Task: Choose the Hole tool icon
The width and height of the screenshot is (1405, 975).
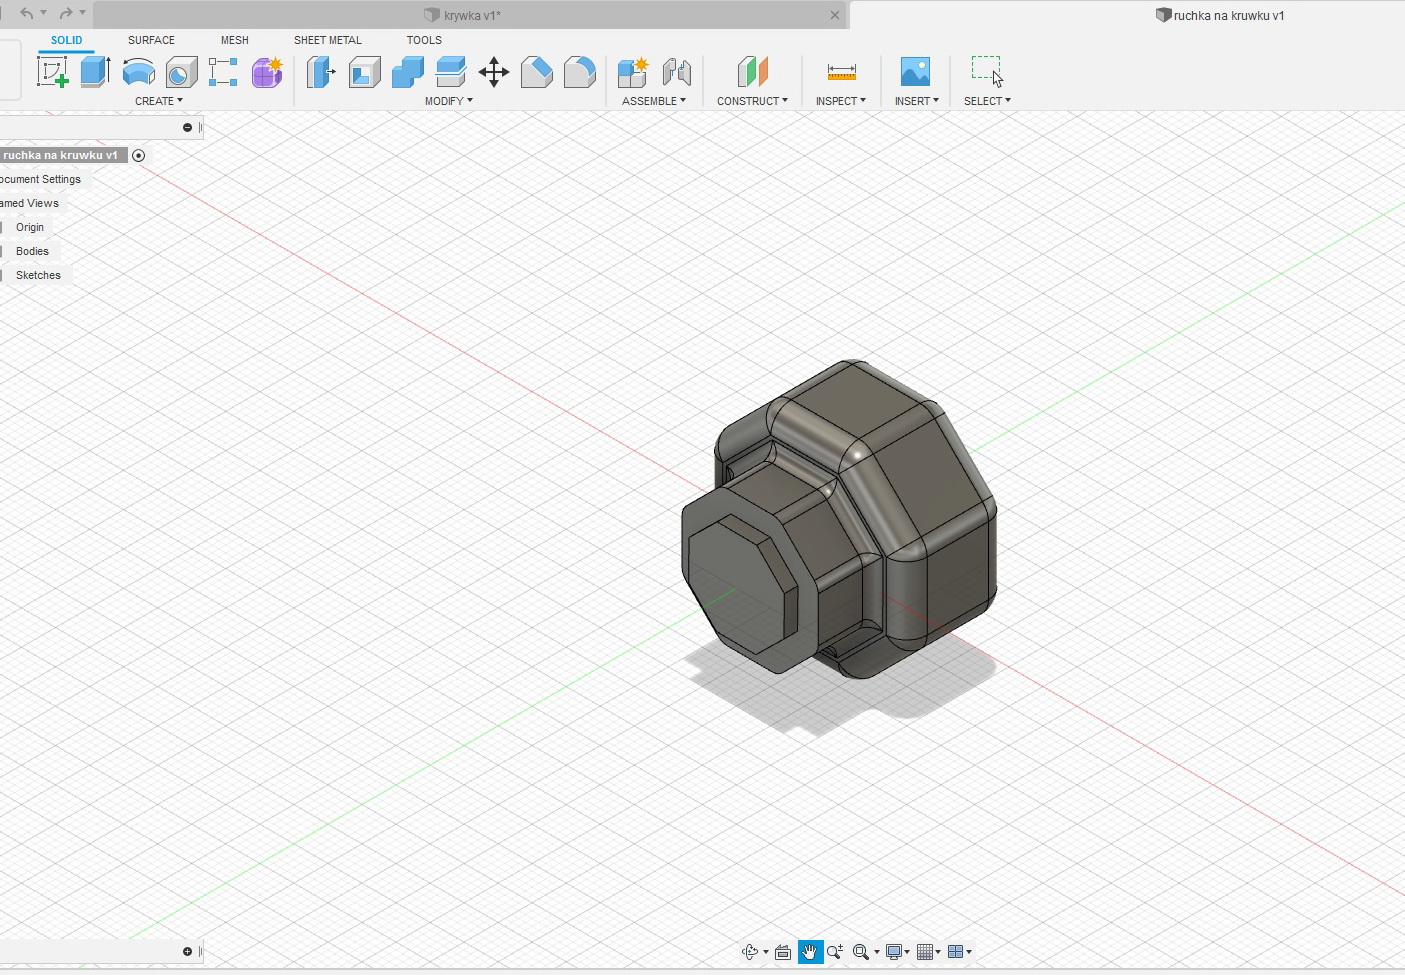Action: tap(181, 73)
